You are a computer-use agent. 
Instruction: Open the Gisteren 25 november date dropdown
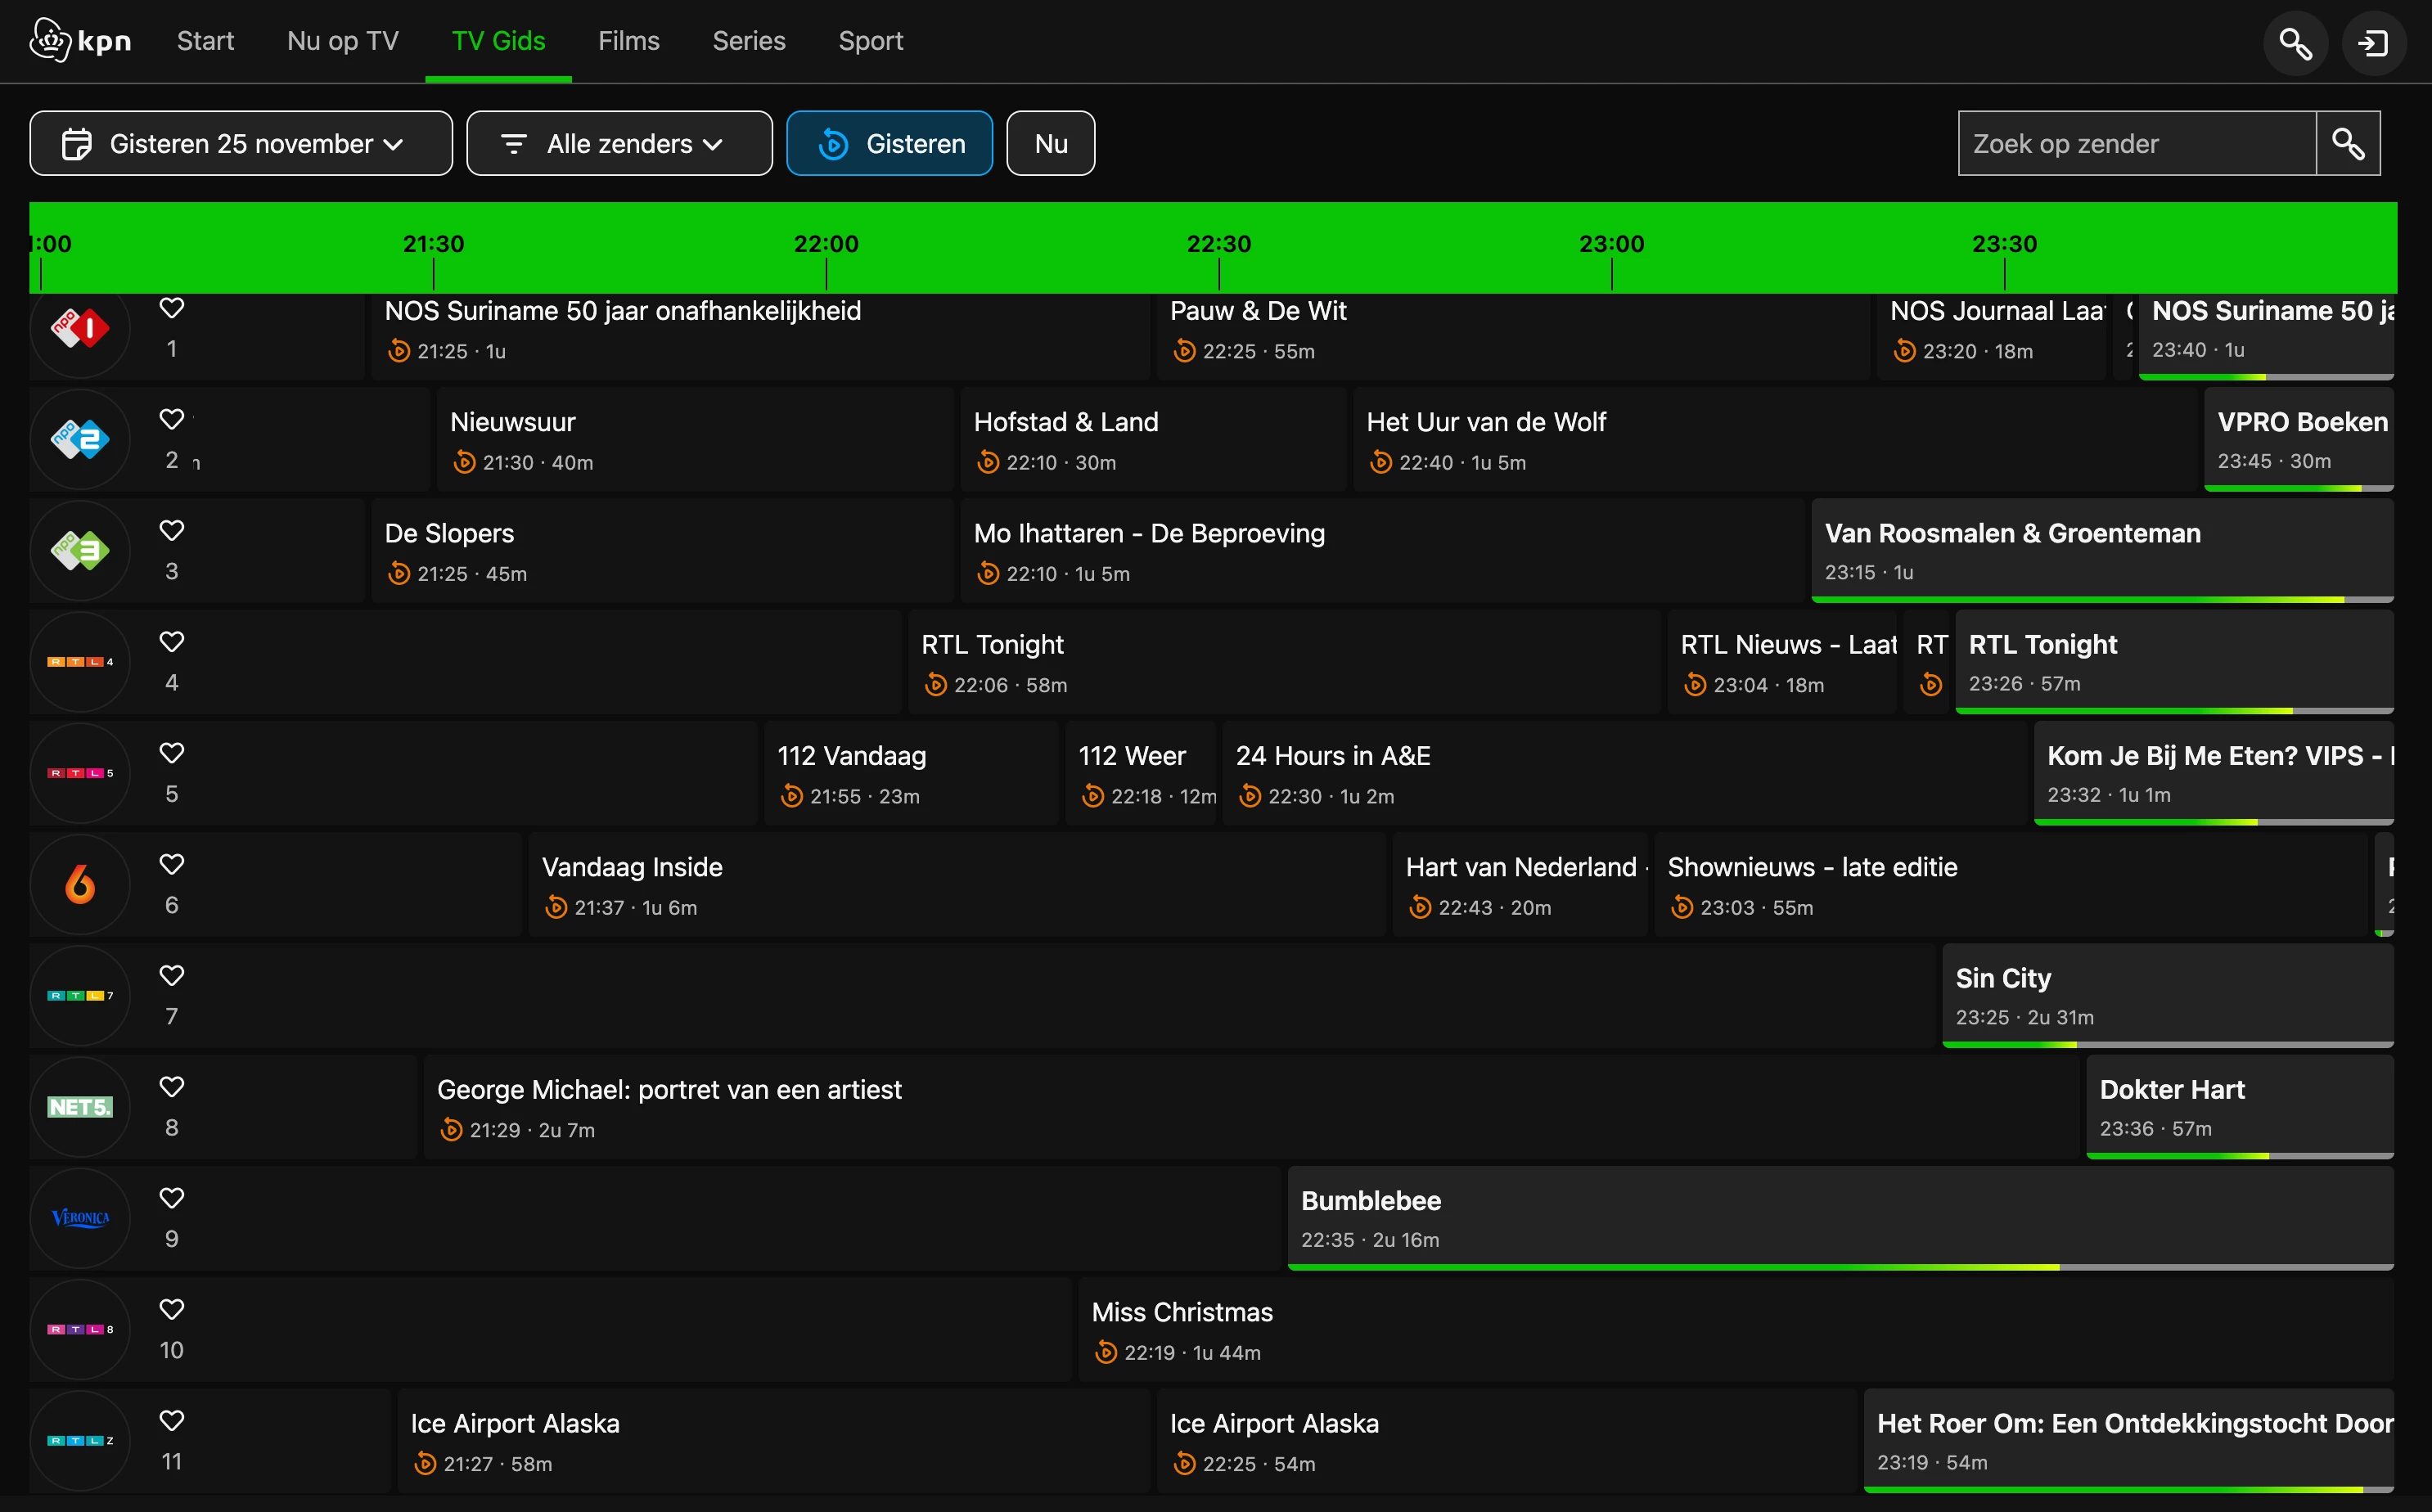coord(241,144)
